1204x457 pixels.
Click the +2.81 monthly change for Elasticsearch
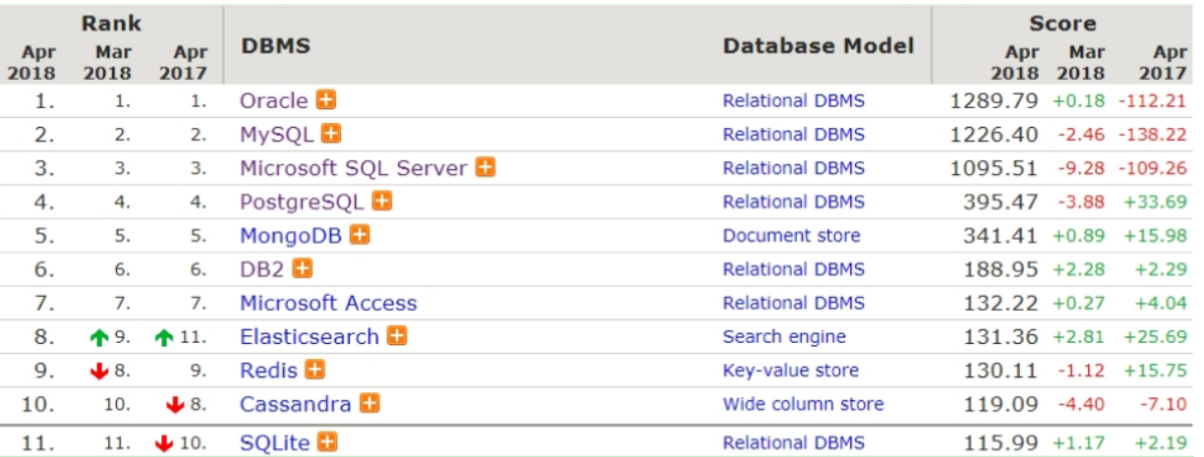point(1078,337)
